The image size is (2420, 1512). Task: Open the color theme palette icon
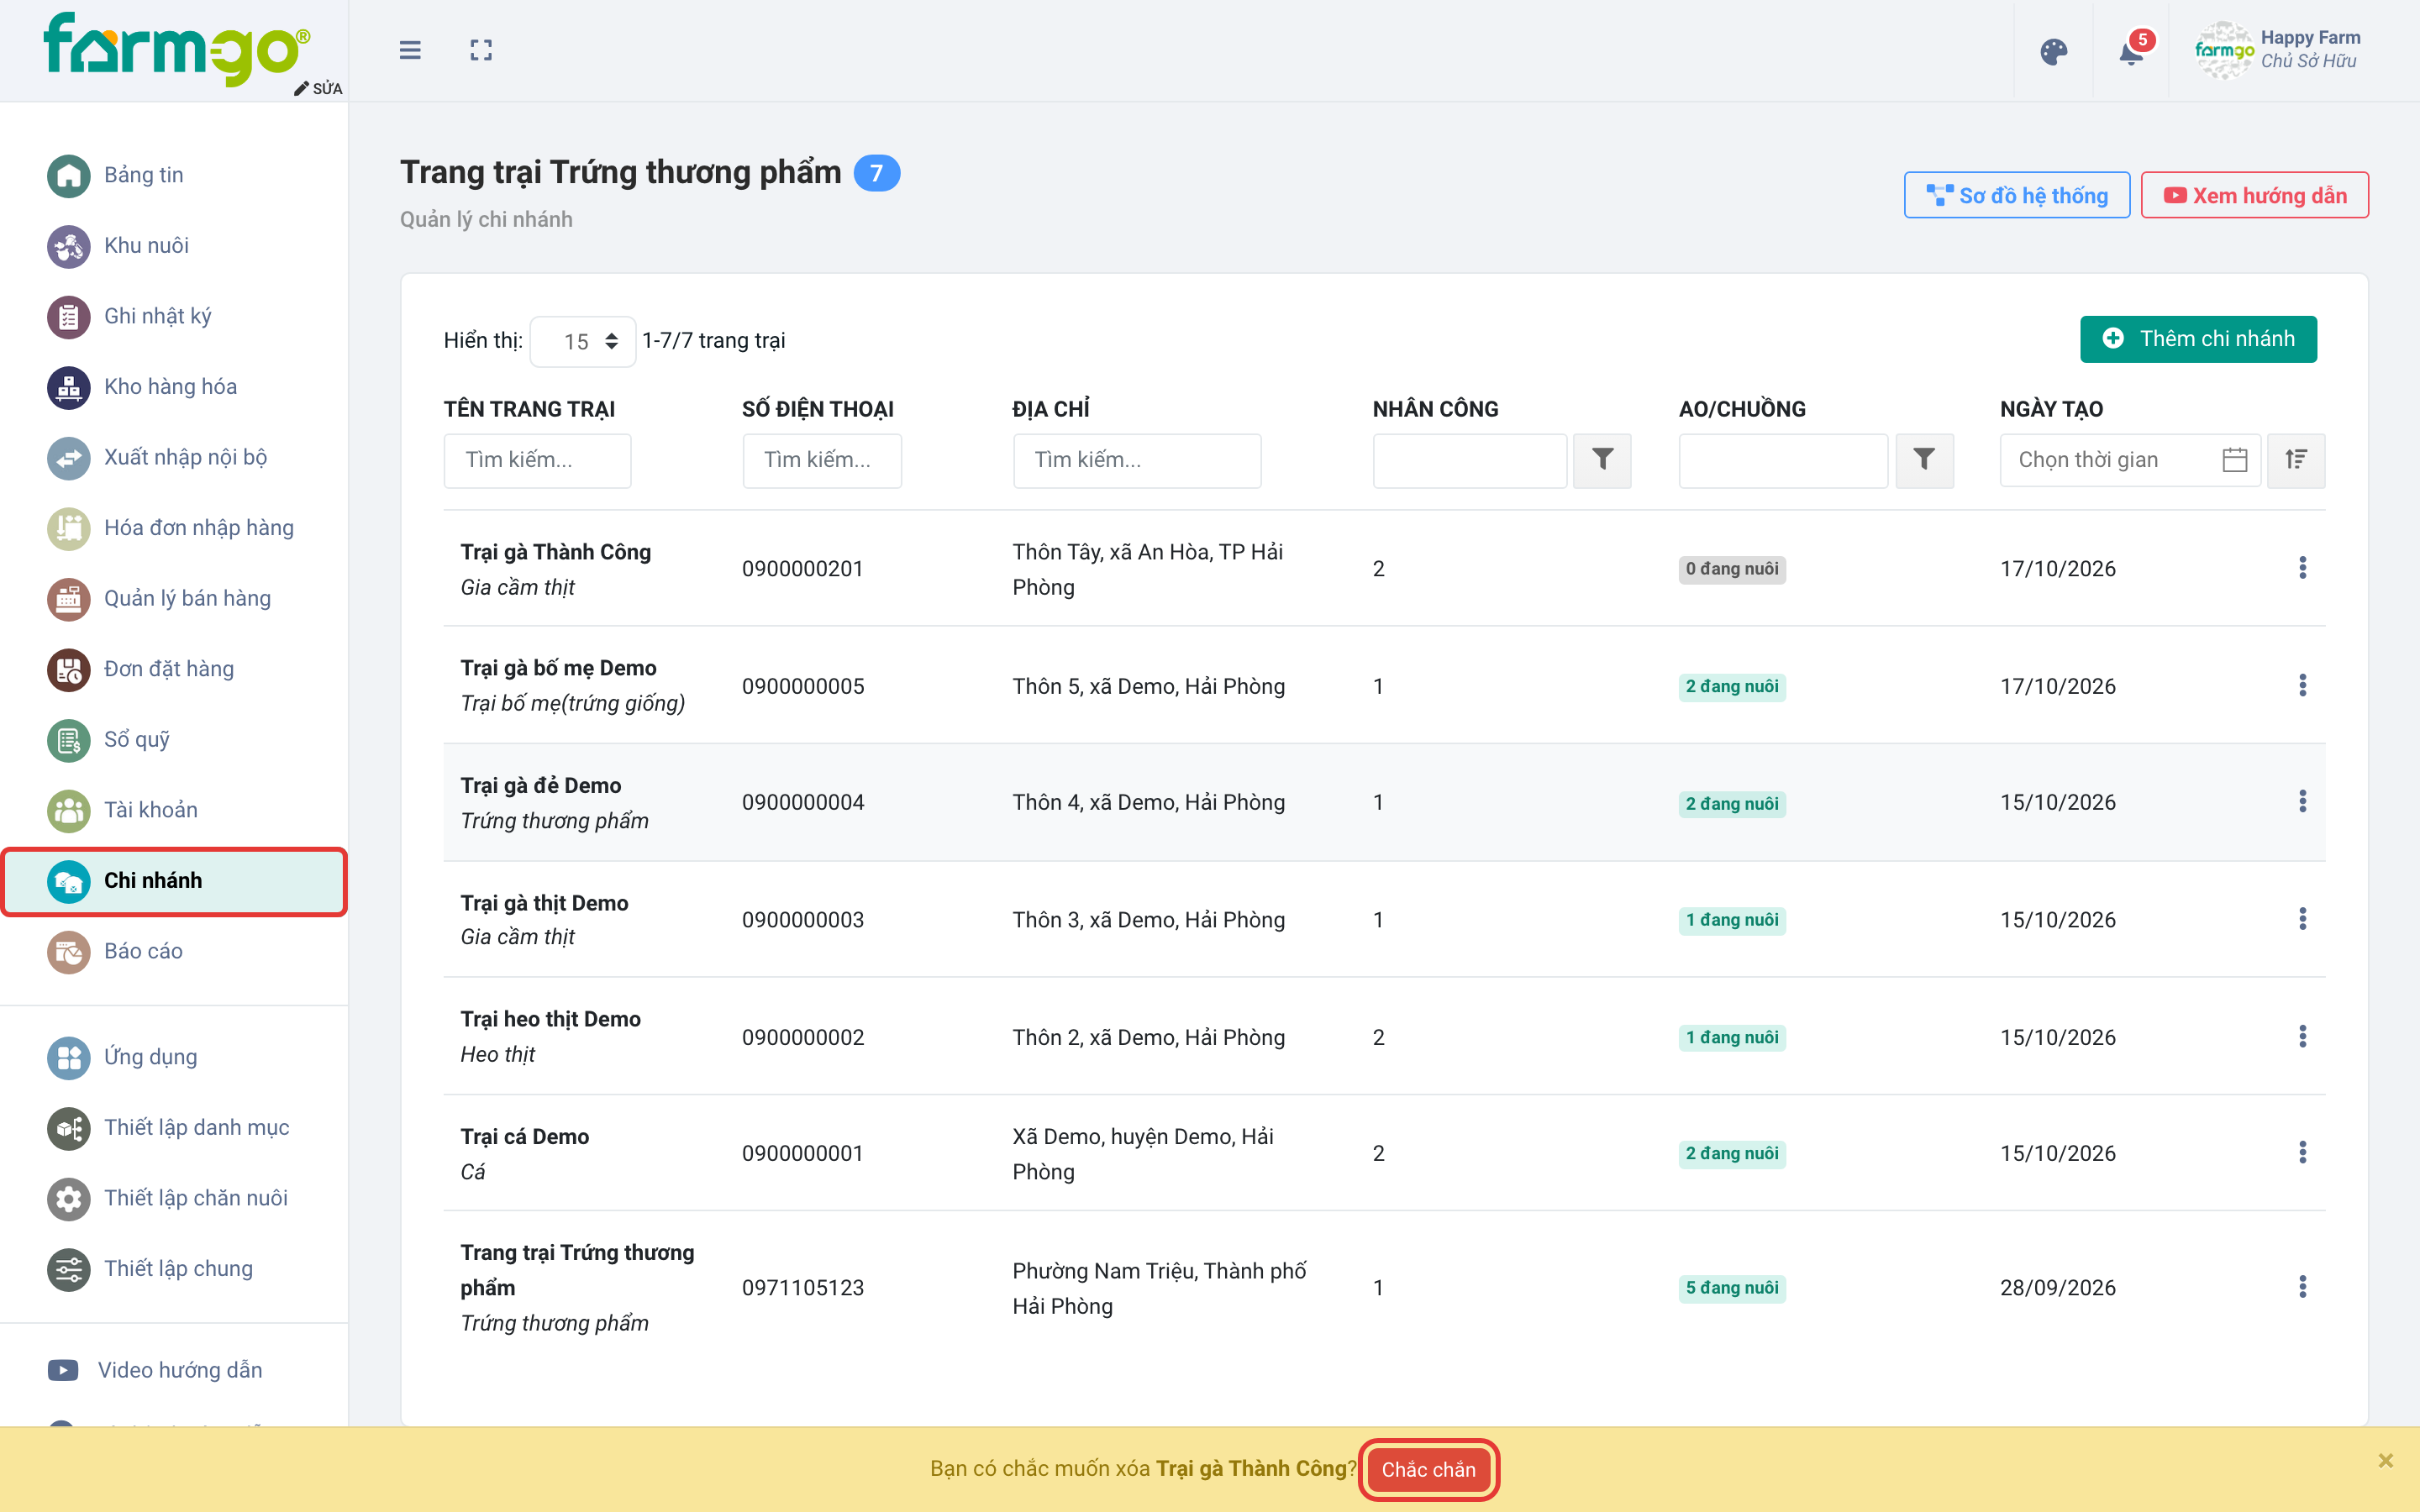tap(2053, 52)
